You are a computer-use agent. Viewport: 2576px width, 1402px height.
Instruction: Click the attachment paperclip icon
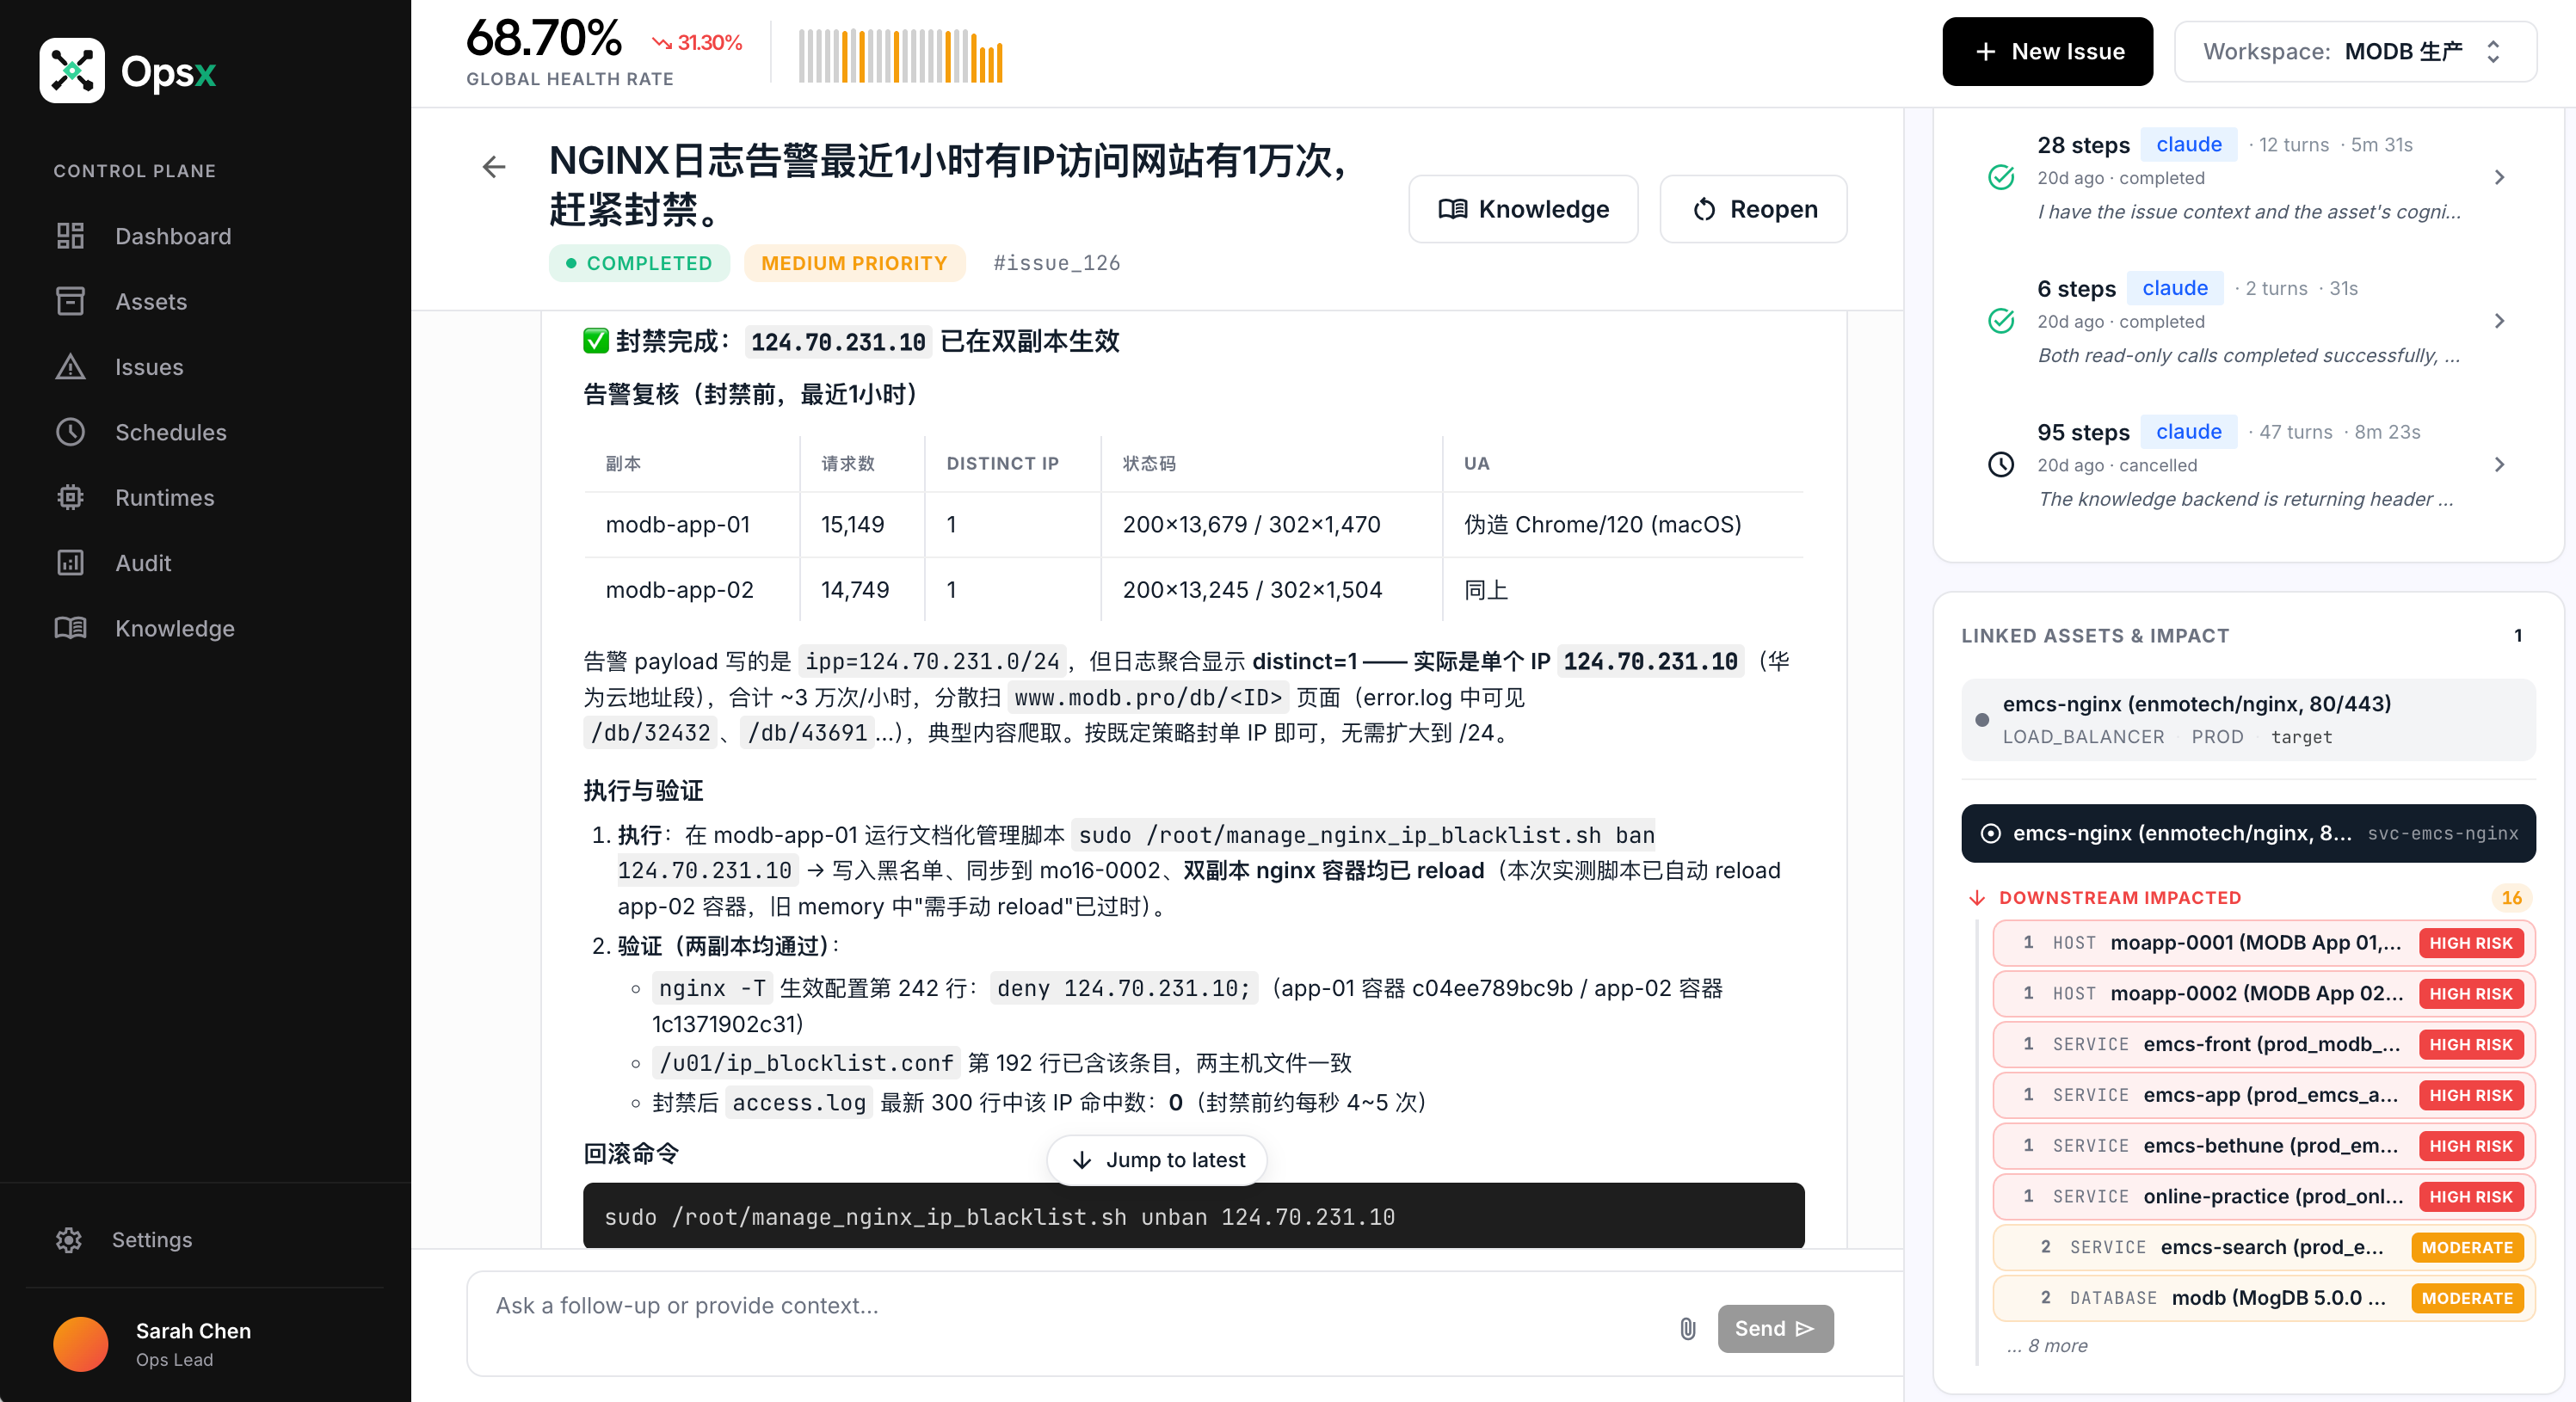coord(1687,1329)
